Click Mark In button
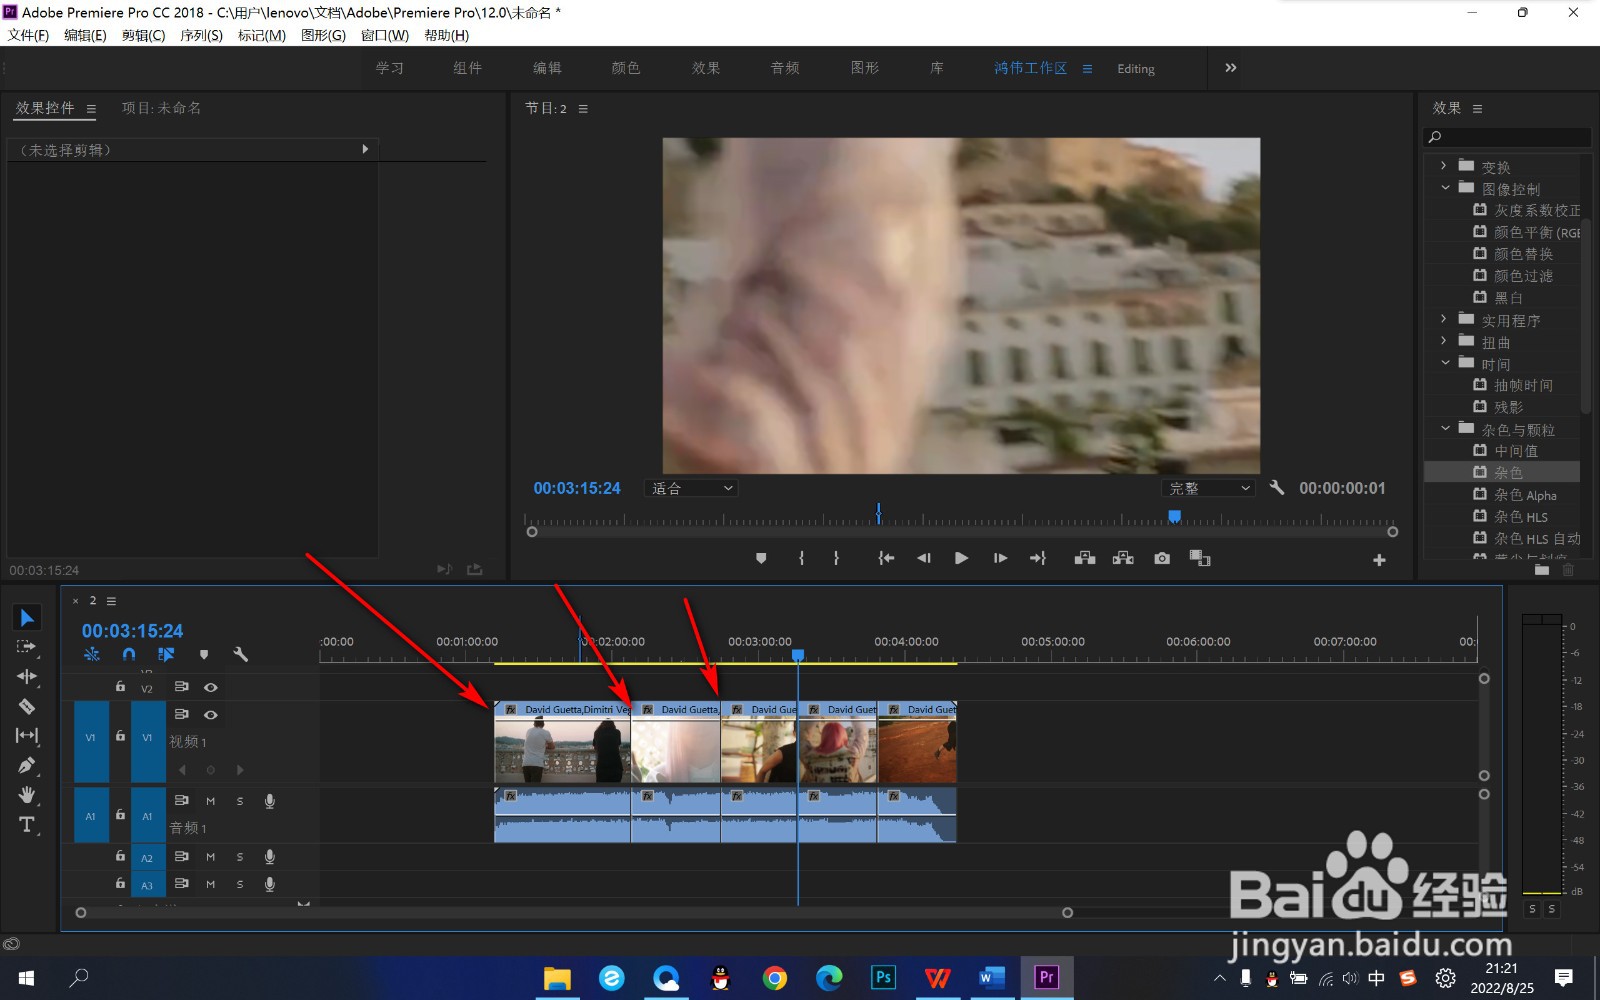 801,558
